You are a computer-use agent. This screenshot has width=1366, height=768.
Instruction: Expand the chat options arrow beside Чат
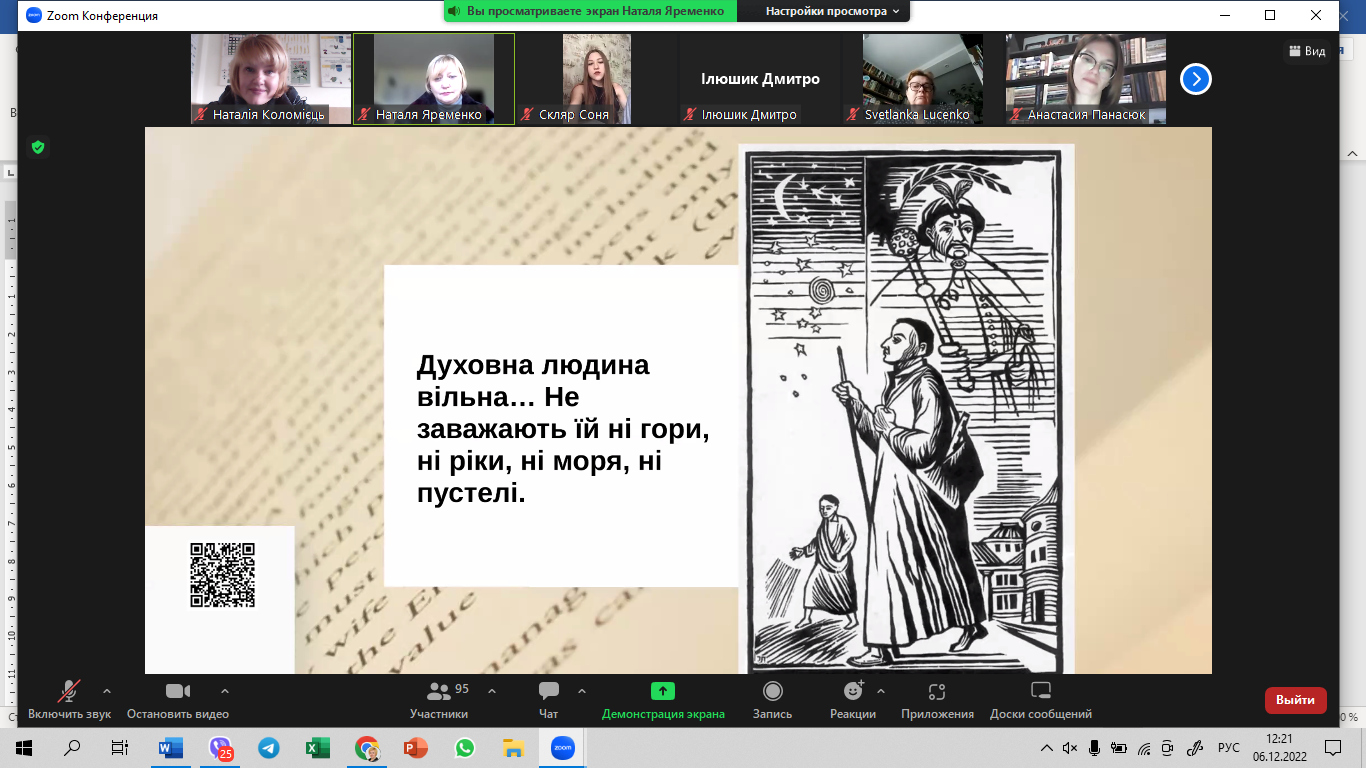pyautogui.click(x=582, y=691)
